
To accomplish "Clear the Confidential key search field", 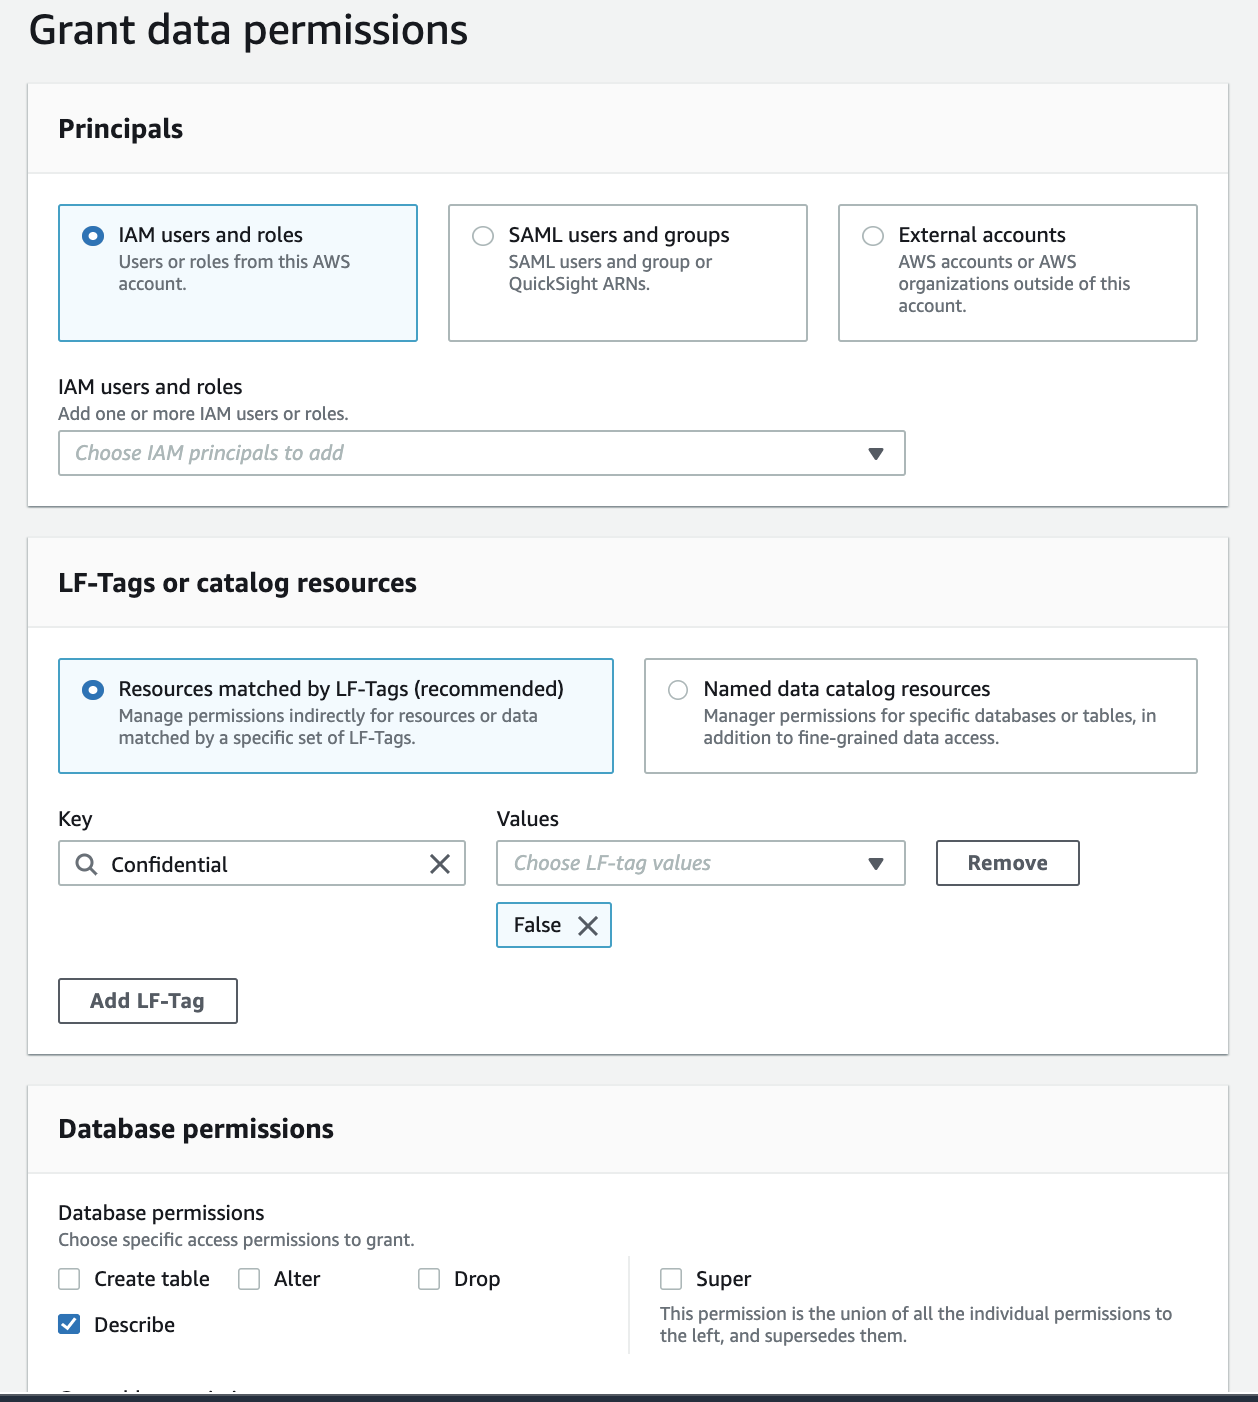I will point(440,864).
